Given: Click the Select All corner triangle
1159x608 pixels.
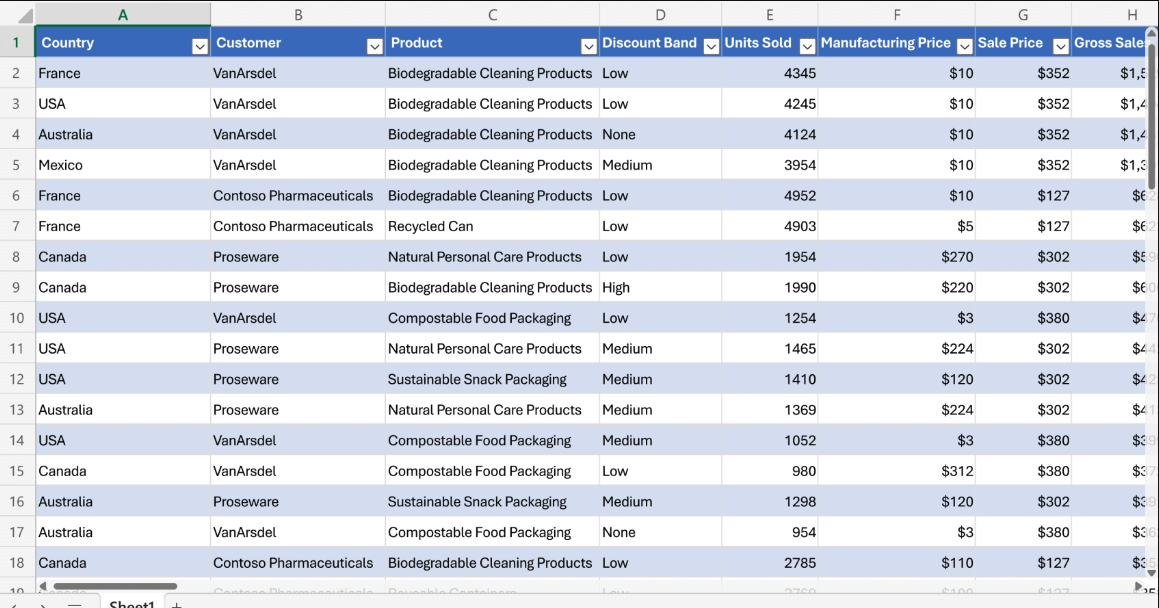Looking at the screenshot, I should 24,15.
